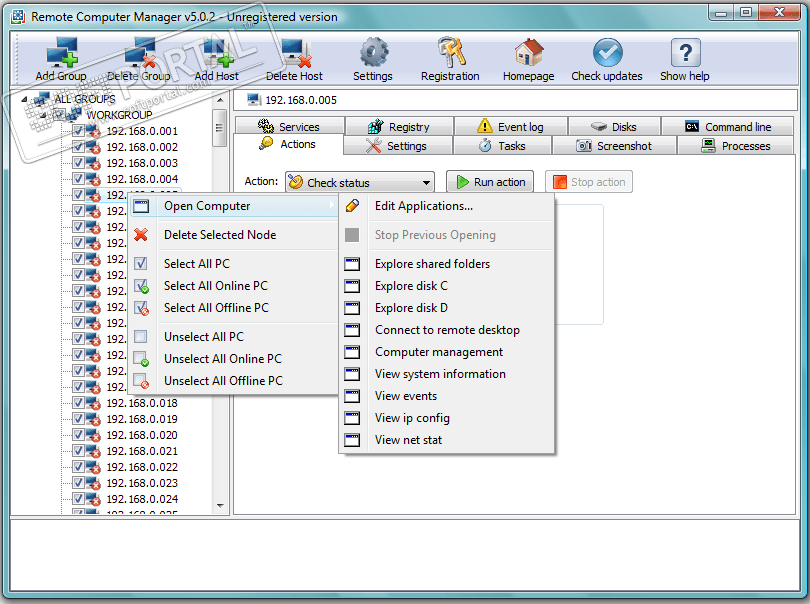
Task: Click the window icon beside View events
Action: coord(352,396)
